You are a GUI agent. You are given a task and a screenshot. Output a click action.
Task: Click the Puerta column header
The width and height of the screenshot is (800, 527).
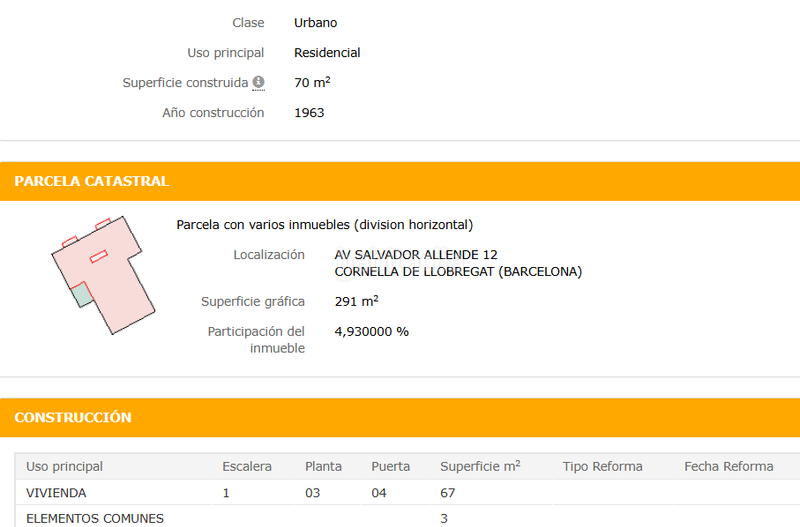pos(390,466)
